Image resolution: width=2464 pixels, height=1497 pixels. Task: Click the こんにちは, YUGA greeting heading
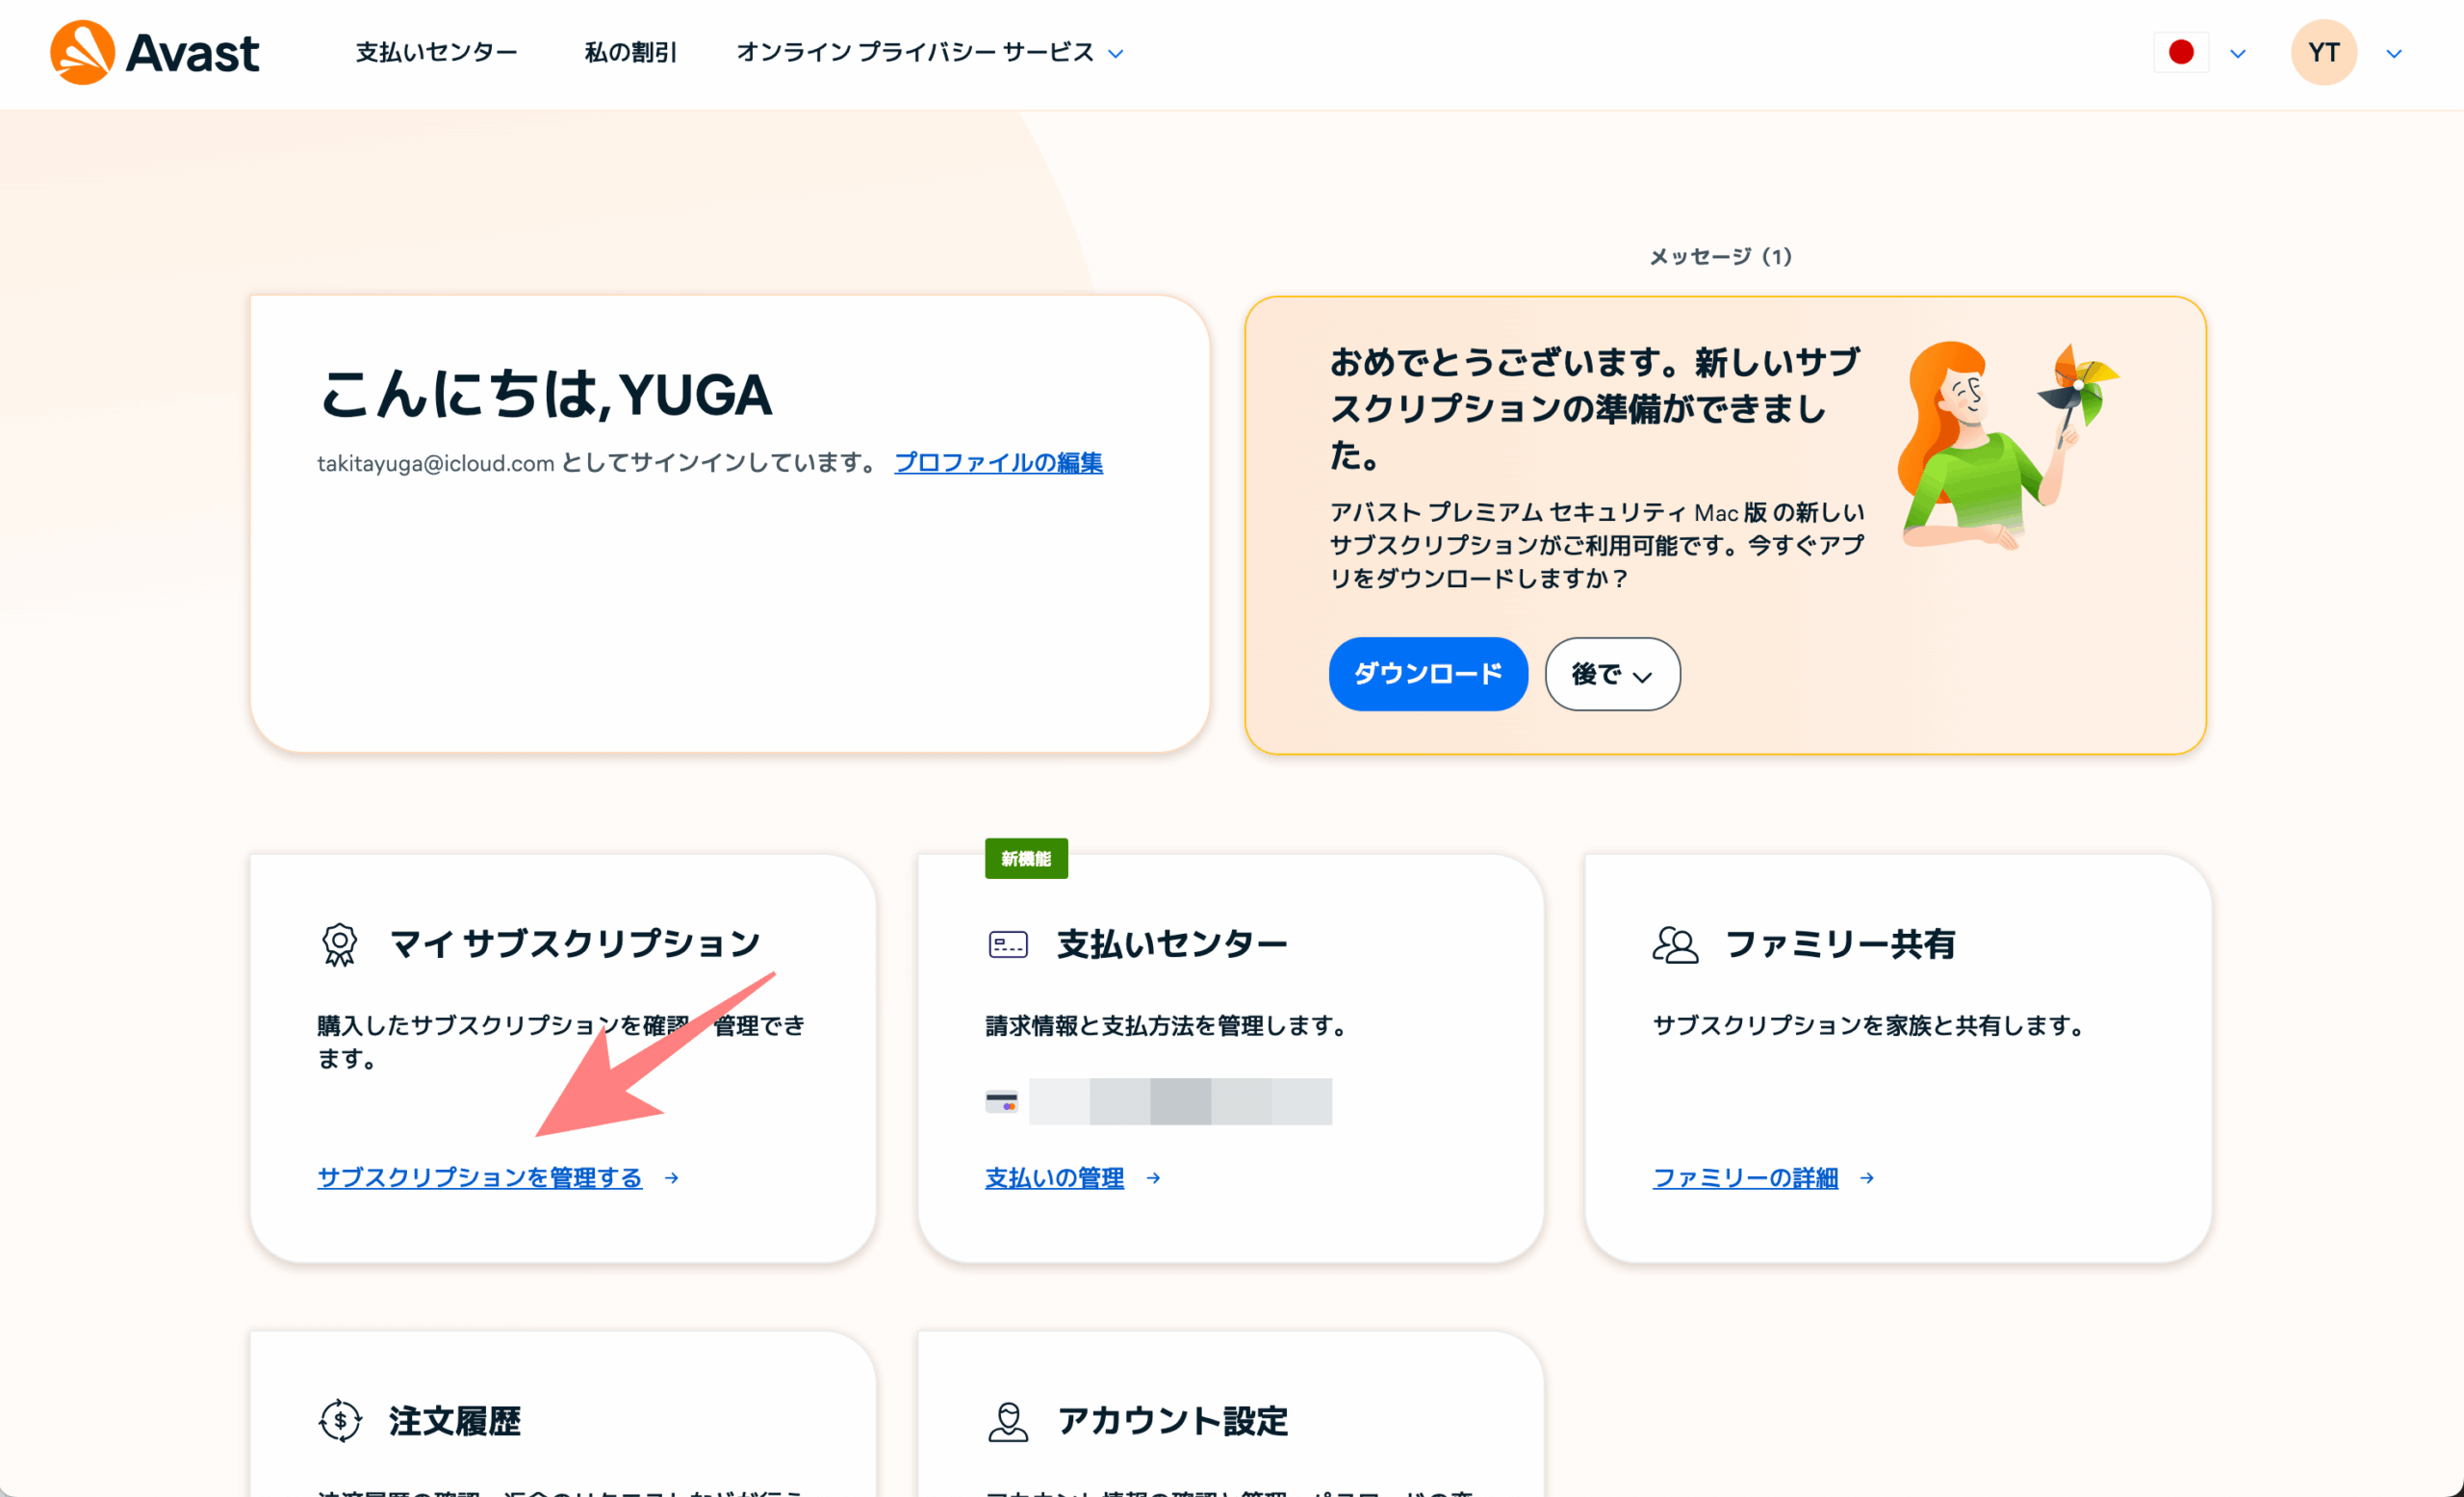545,394
